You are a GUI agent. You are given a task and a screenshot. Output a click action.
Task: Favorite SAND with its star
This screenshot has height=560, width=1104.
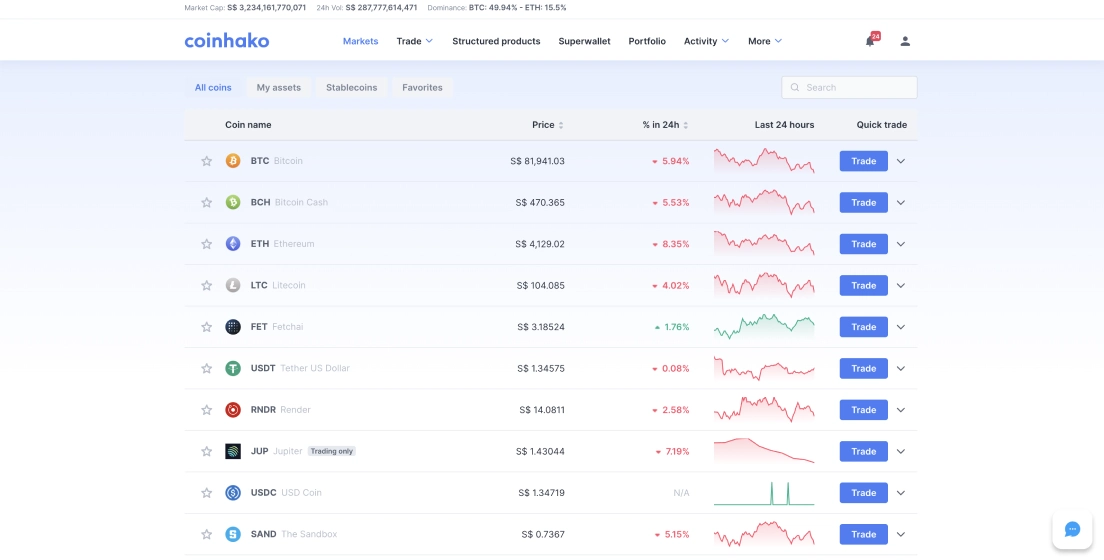point(206,535)
